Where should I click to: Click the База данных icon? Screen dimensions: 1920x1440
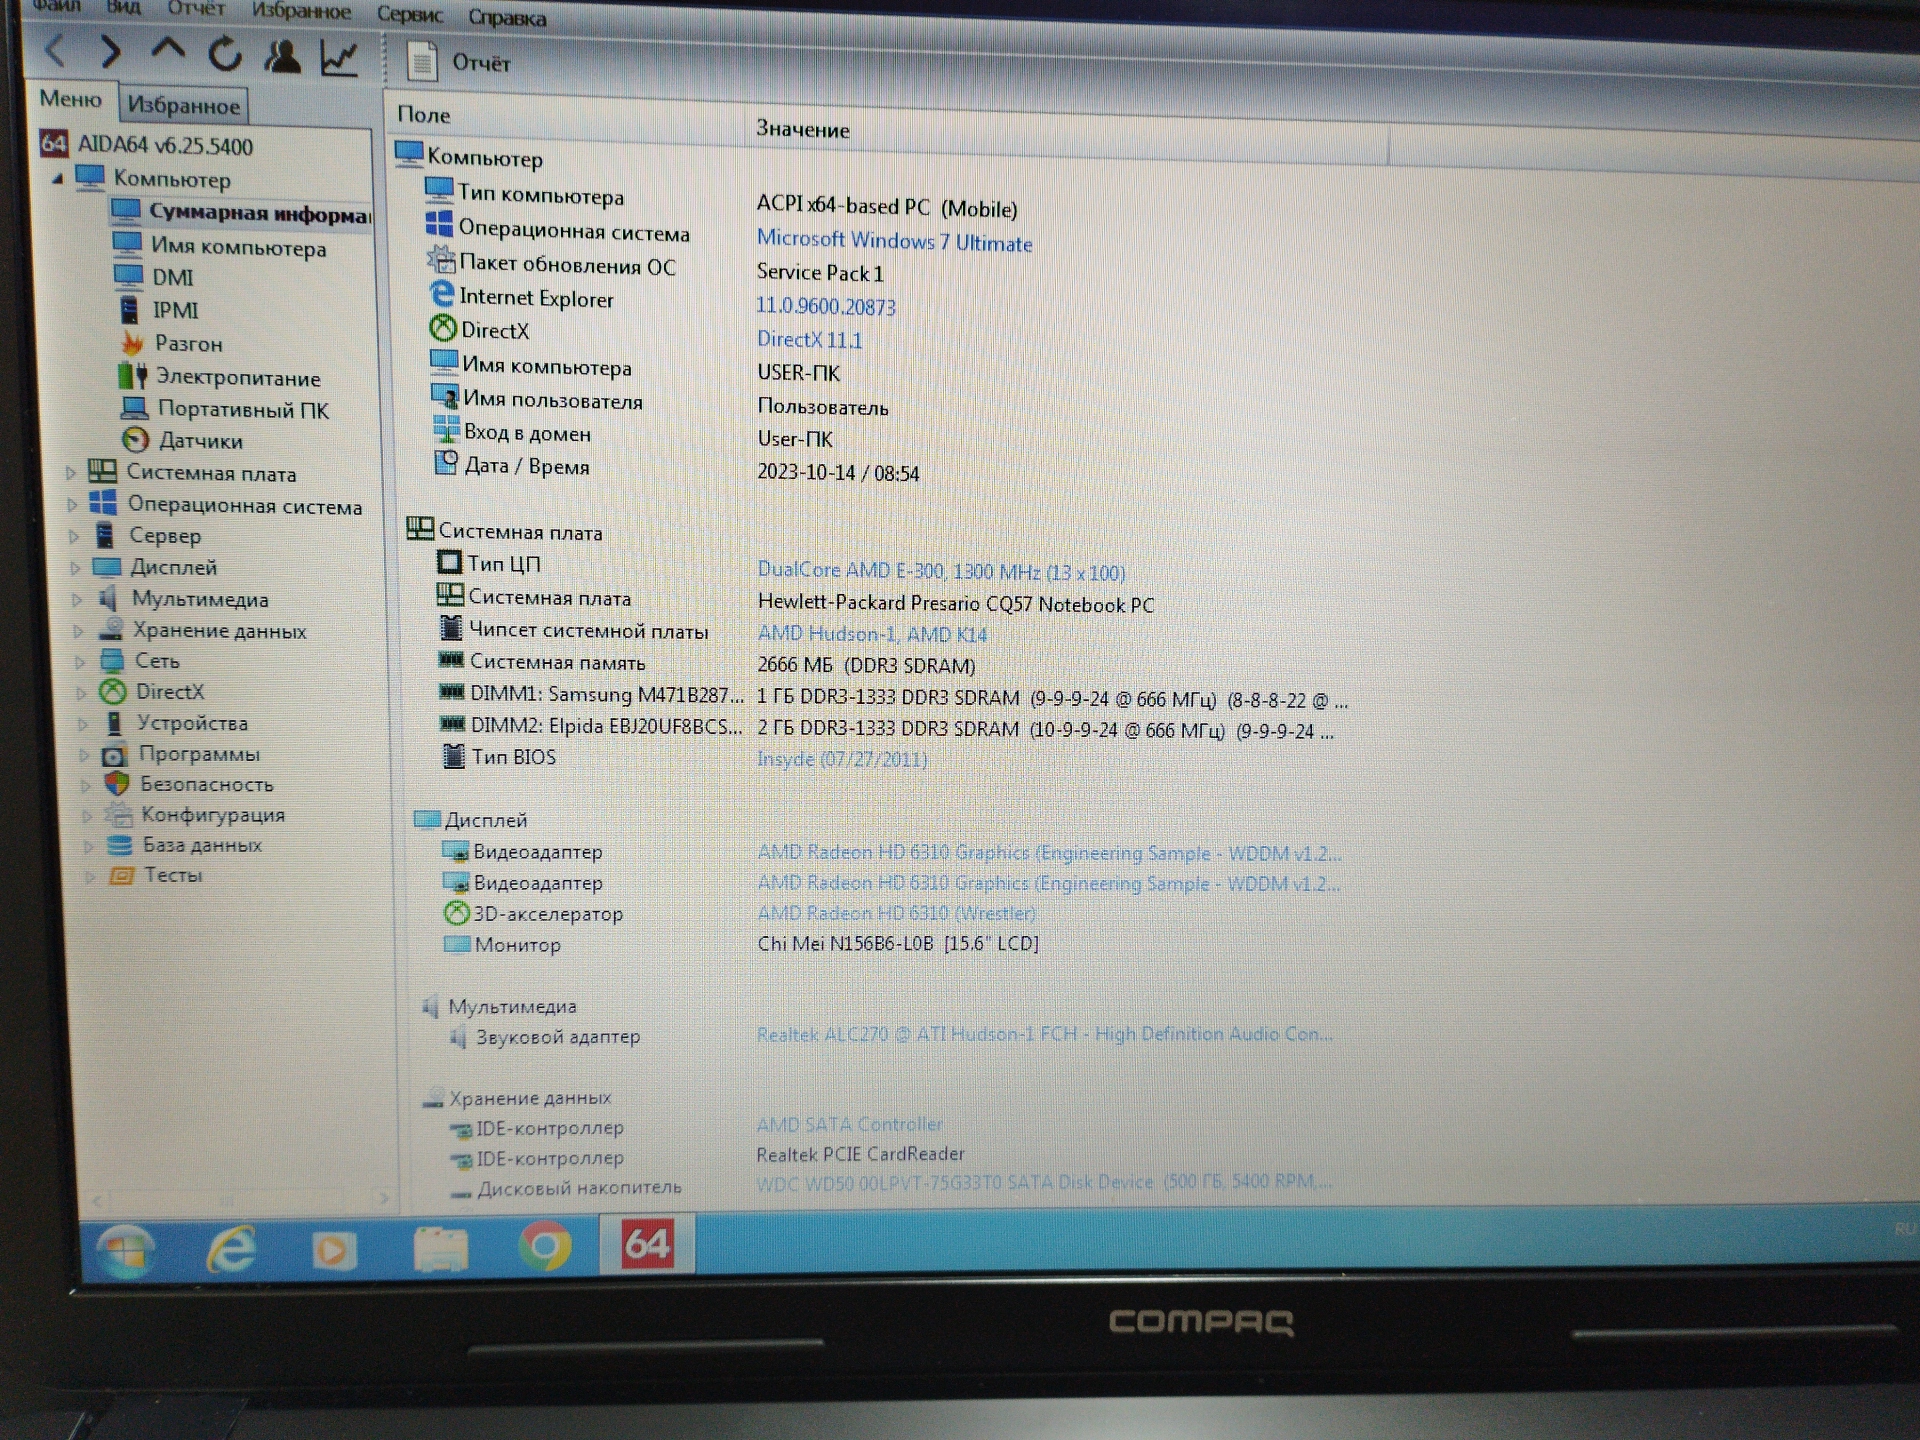click(x=120, y=845)
